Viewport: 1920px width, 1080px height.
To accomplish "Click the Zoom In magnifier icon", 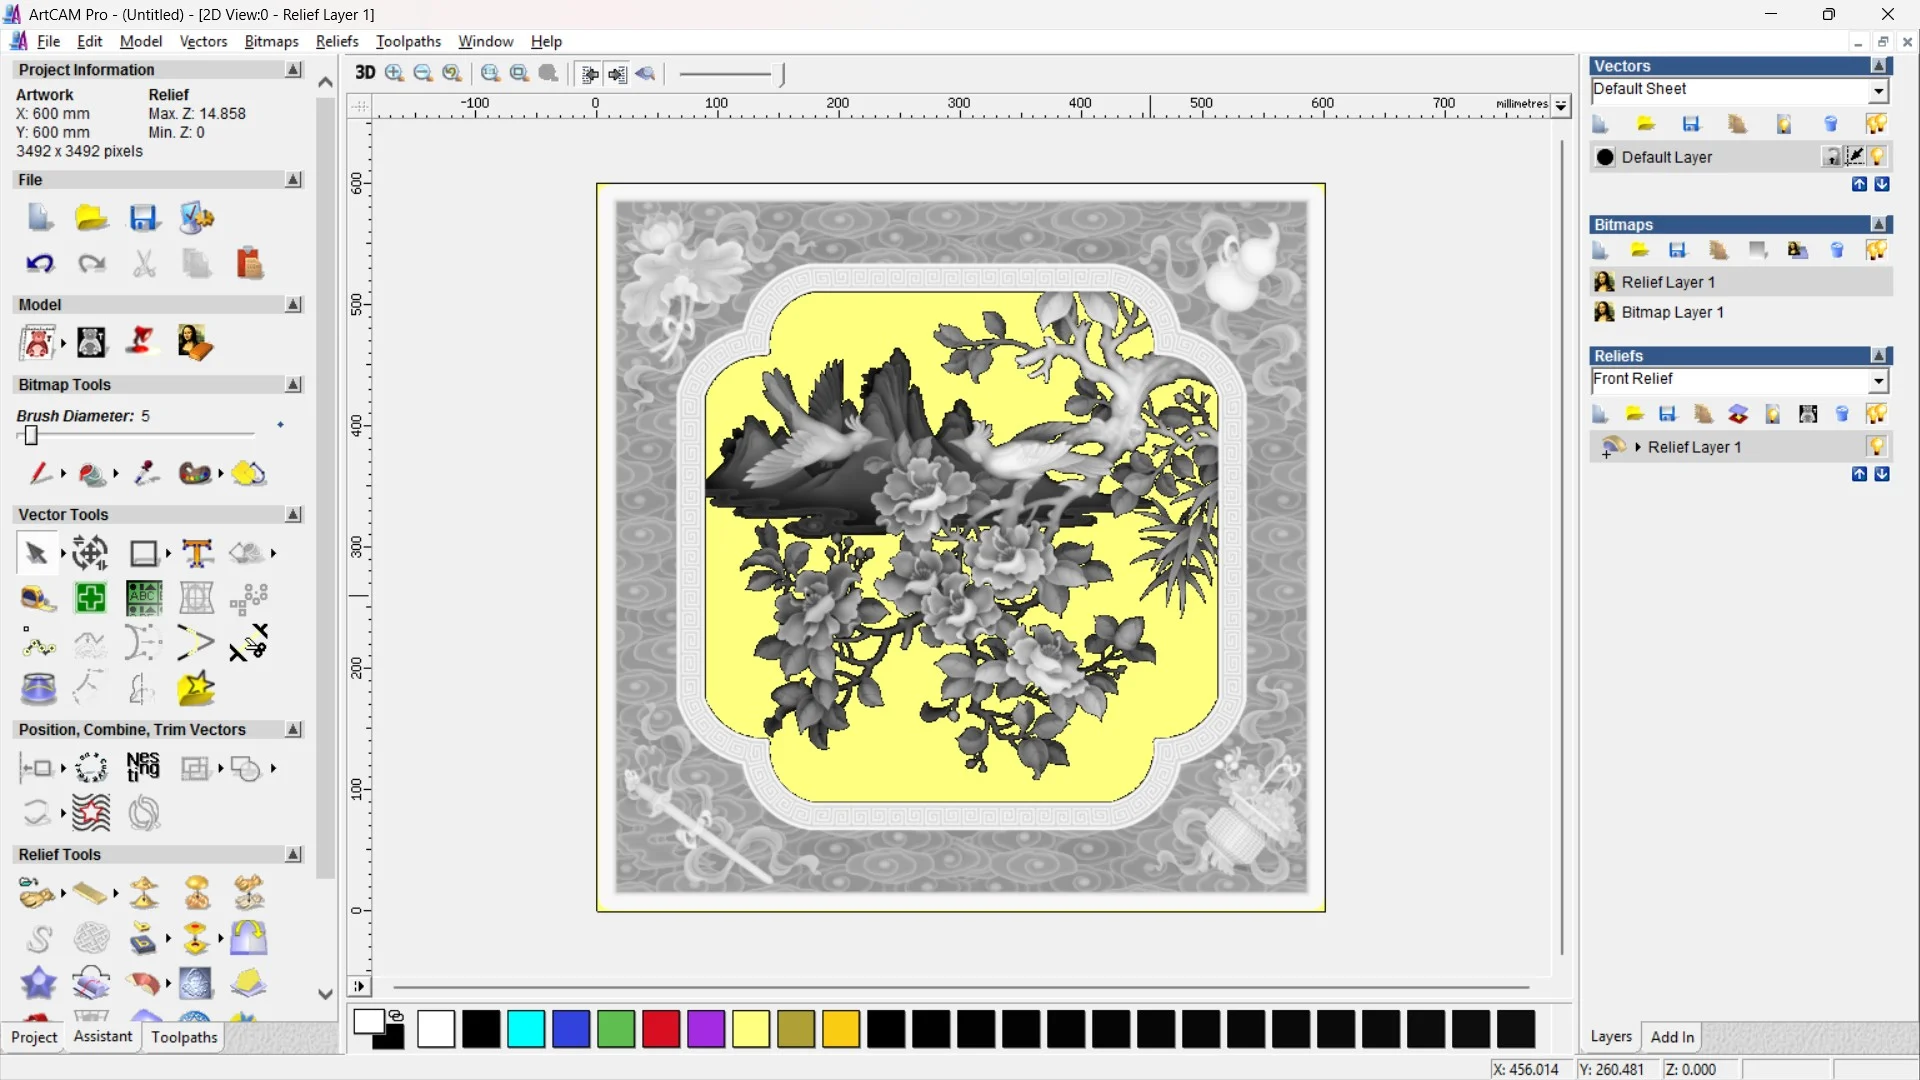I will pos(394,73).
